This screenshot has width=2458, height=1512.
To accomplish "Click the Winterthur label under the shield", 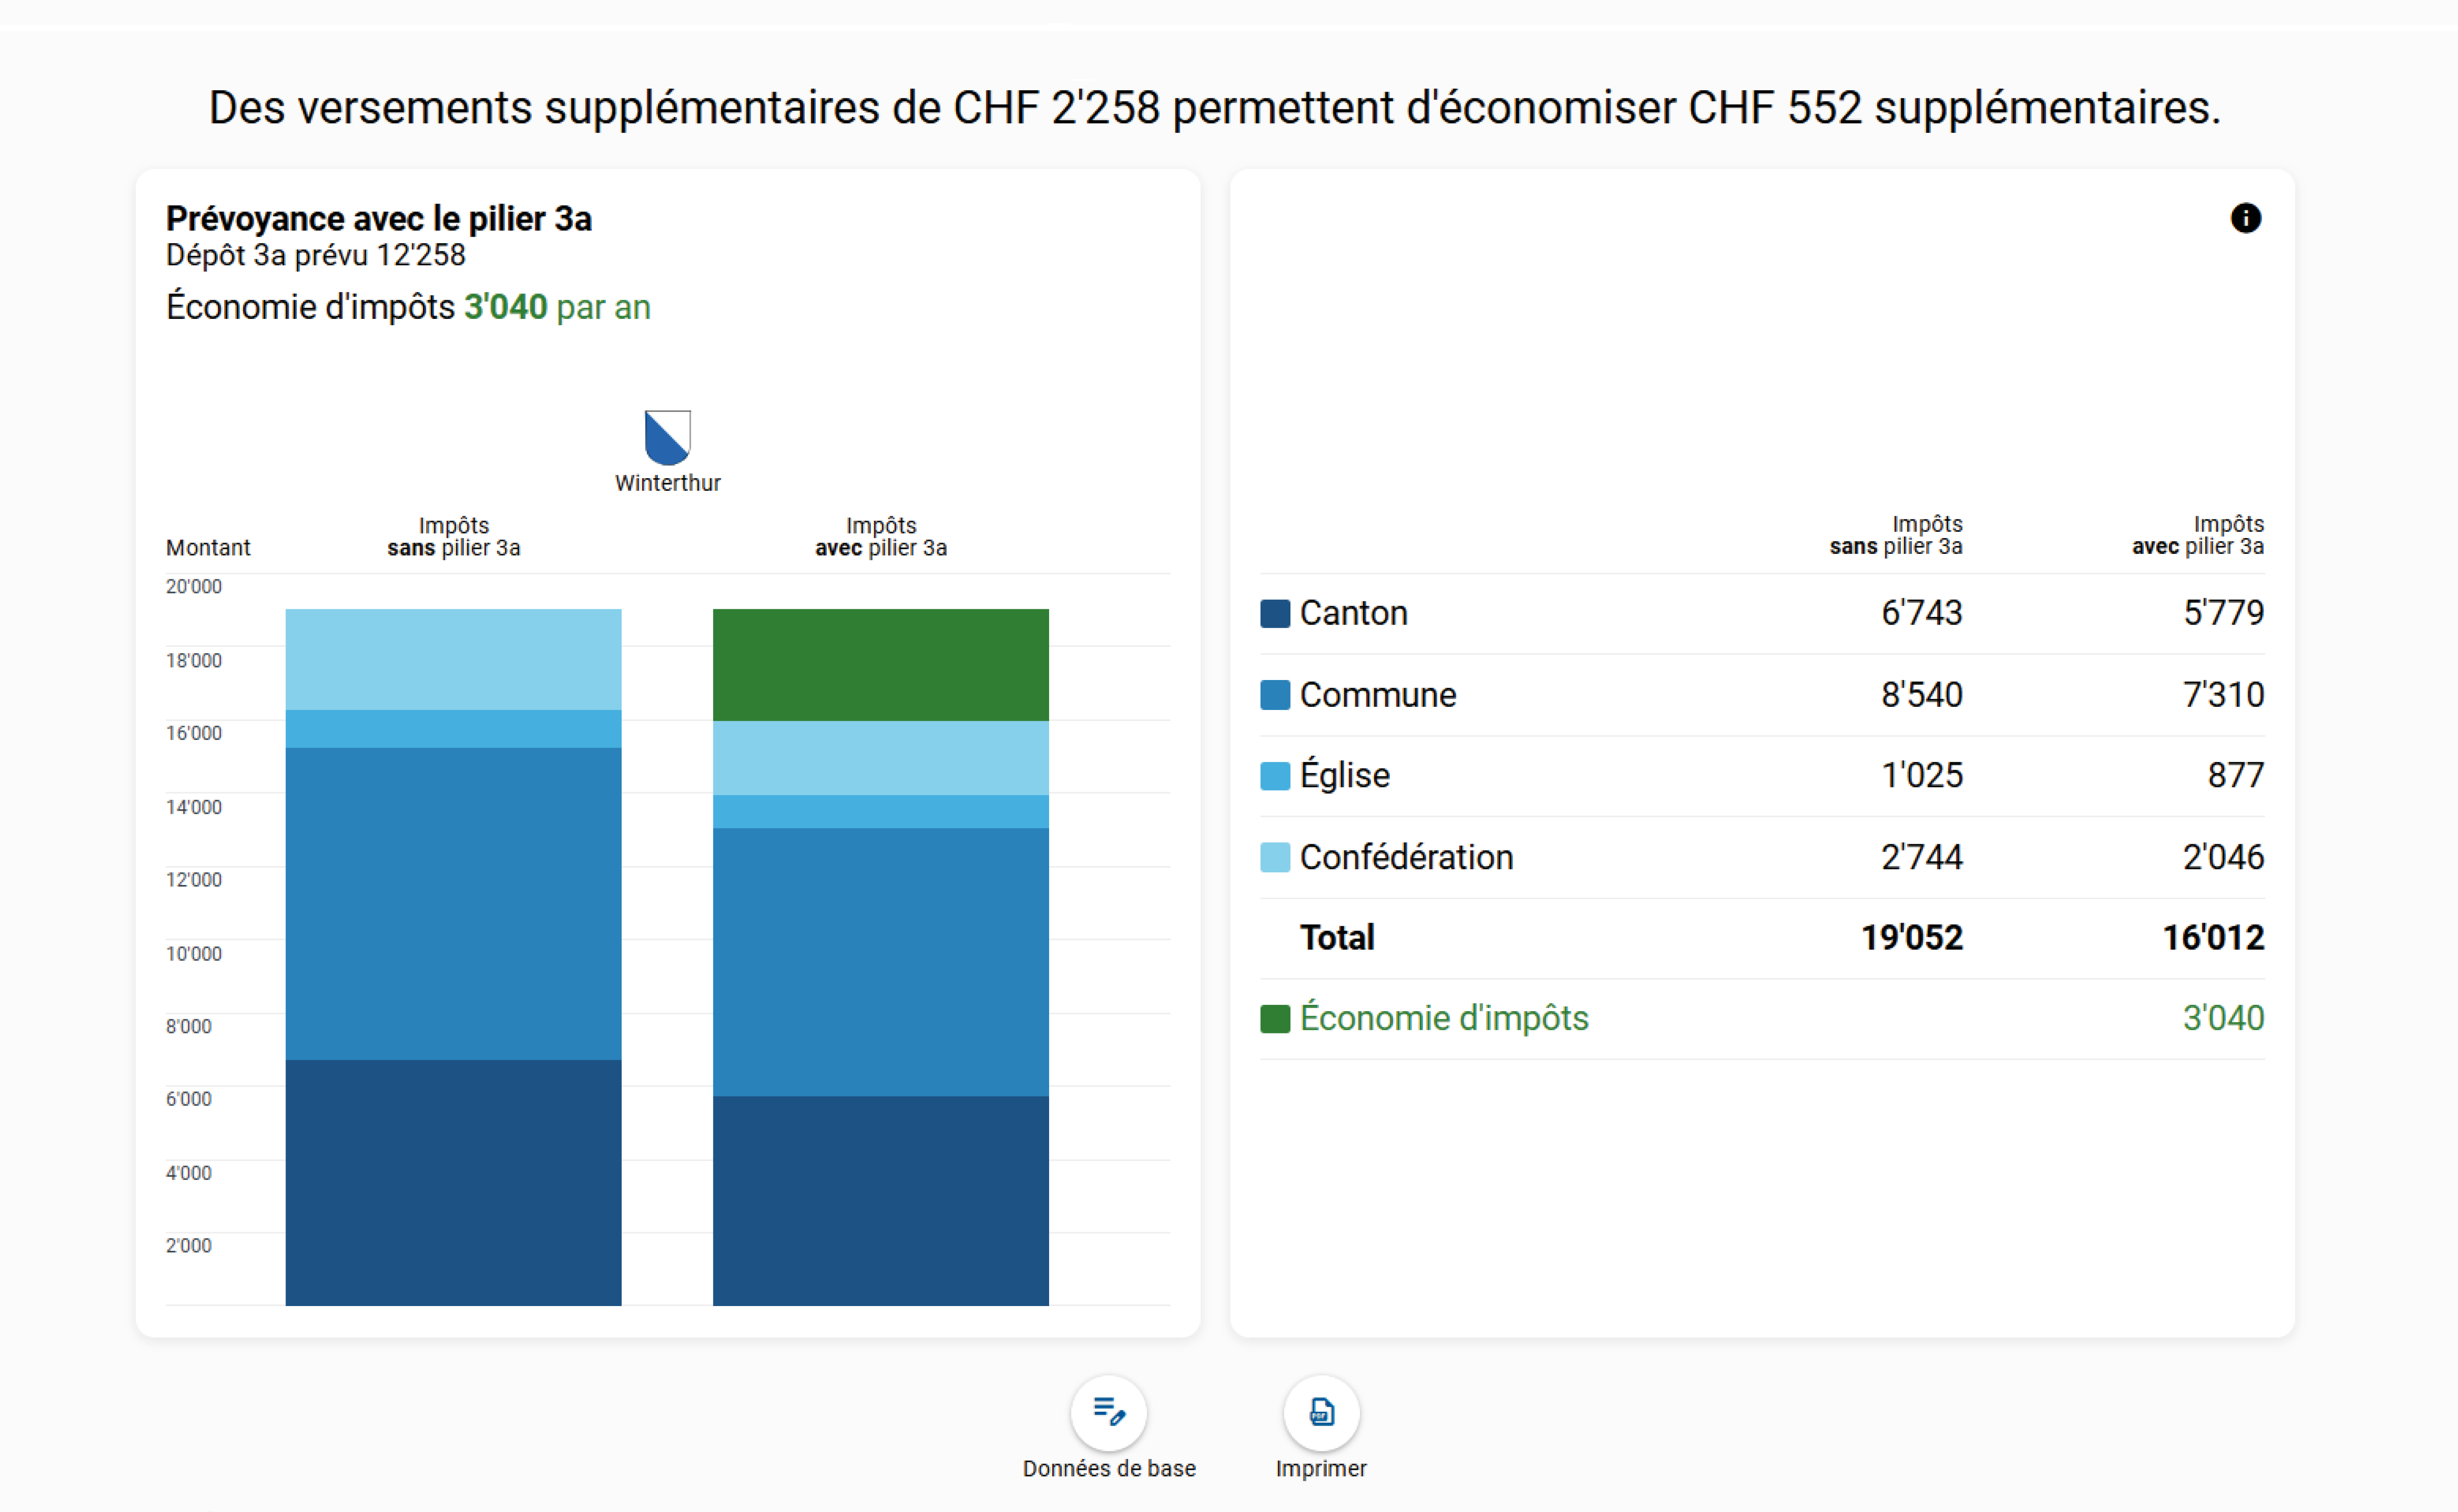I will pos(667,483).
